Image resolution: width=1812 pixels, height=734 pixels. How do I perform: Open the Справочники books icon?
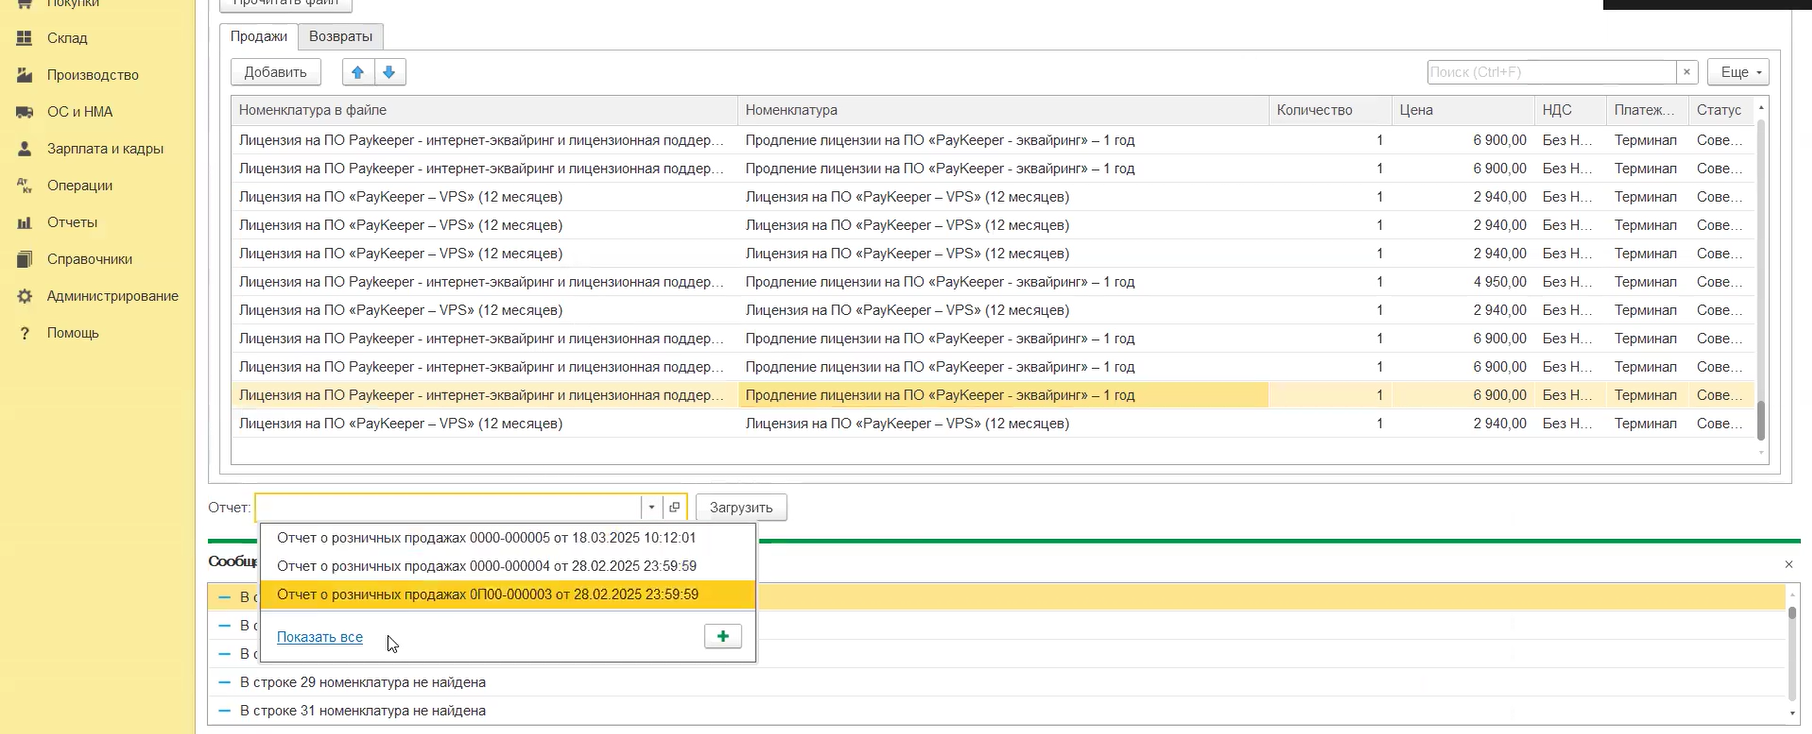coord(25,260)
